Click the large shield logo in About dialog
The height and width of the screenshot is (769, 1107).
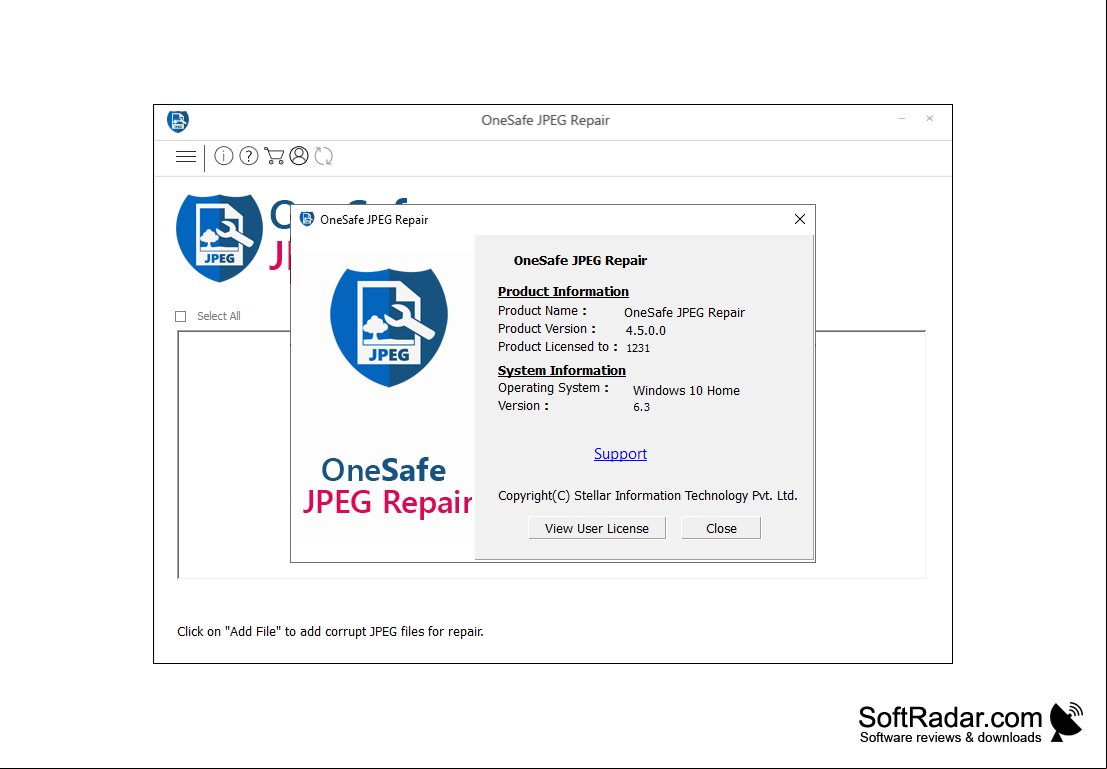389,327
